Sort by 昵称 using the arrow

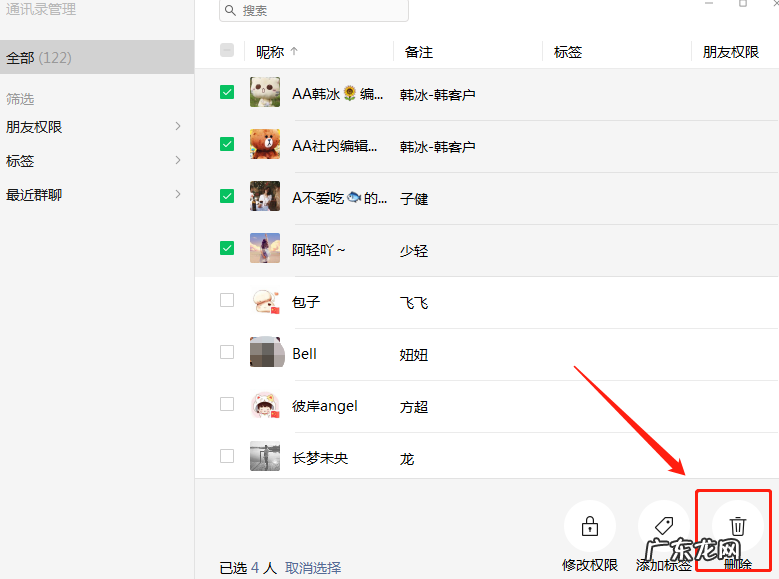pos(294,51)
